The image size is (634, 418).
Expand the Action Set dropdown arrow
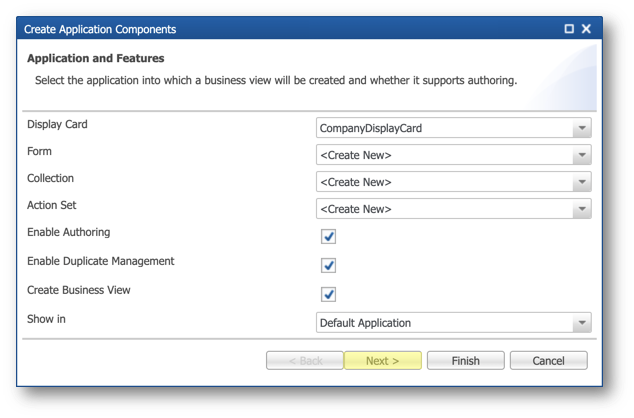(582, 209)
